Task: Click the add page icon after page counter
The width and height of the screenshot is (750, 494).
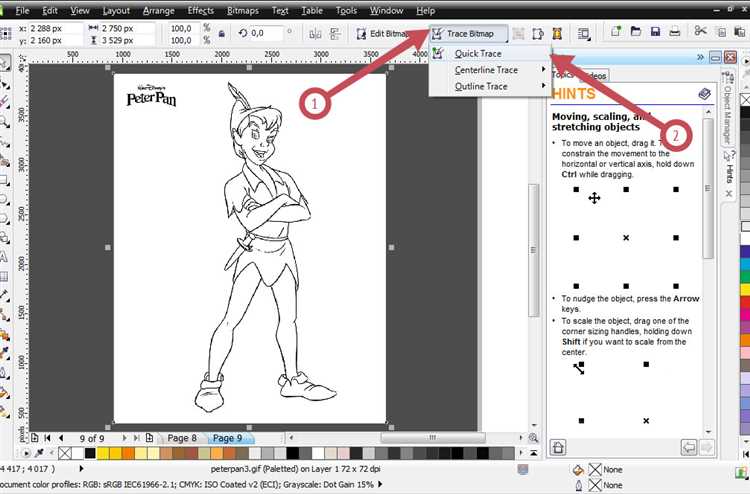Action: tap(149, 438)
